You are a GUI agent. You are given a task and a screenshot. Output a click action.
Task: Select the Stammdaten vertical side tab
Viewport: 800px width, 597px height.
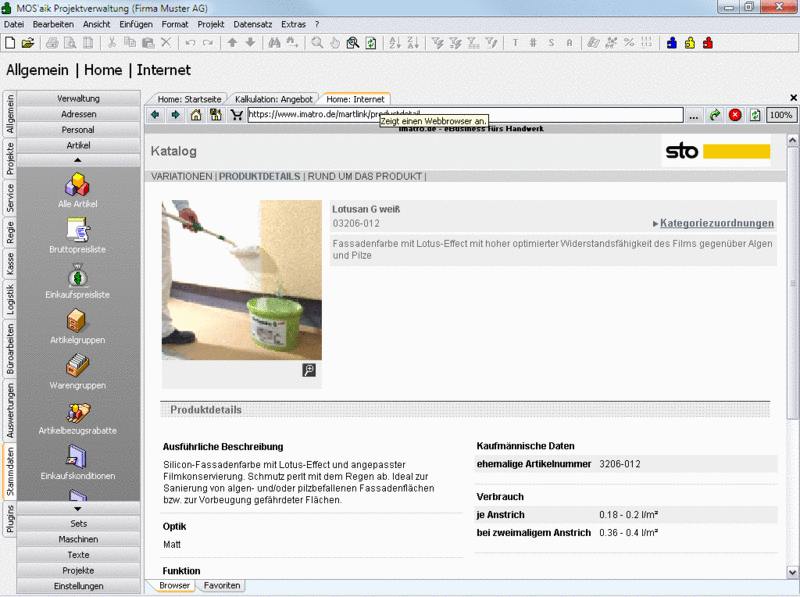tap(10, 471)
